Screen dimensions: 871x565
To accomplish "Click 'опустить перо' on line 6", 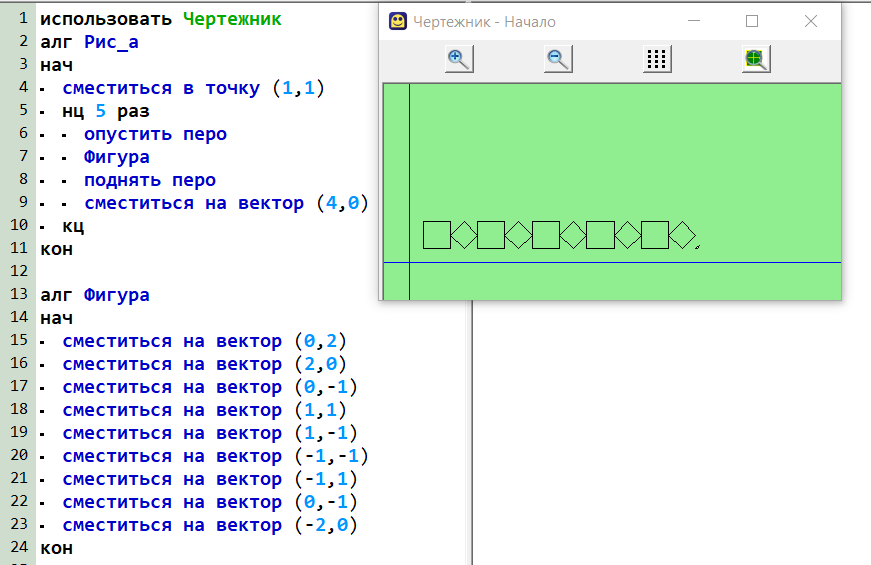I will (156, 134).
